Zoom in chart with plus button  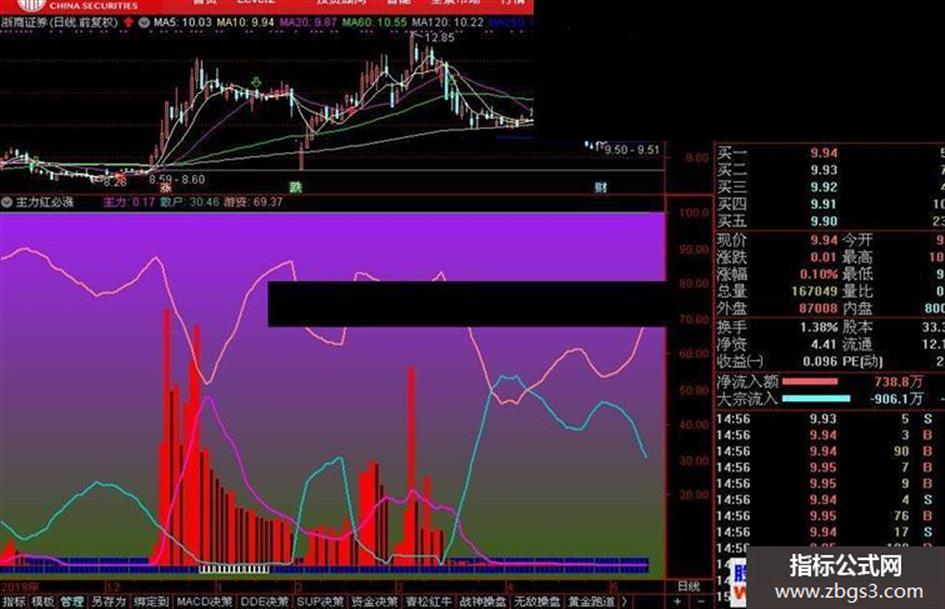click(677, 601)
